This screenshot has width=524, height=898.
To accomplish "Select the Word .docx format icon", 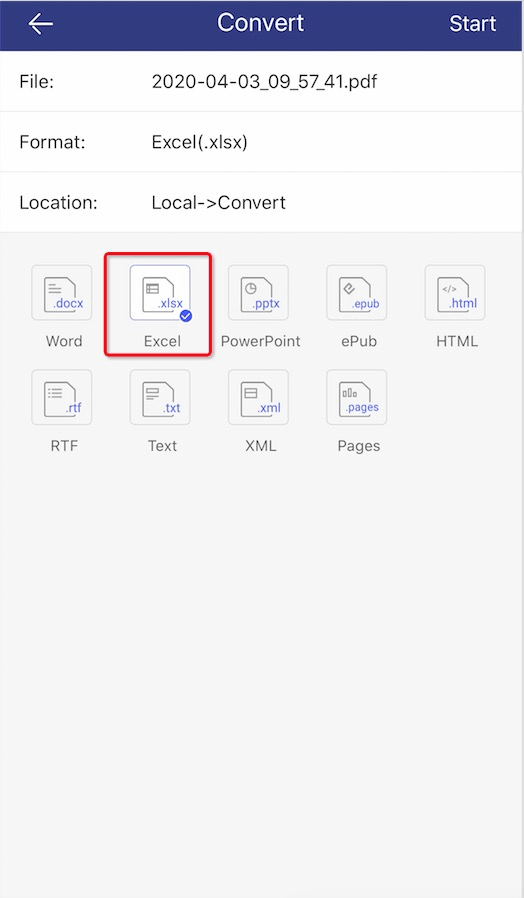I will tap(62, 293).
